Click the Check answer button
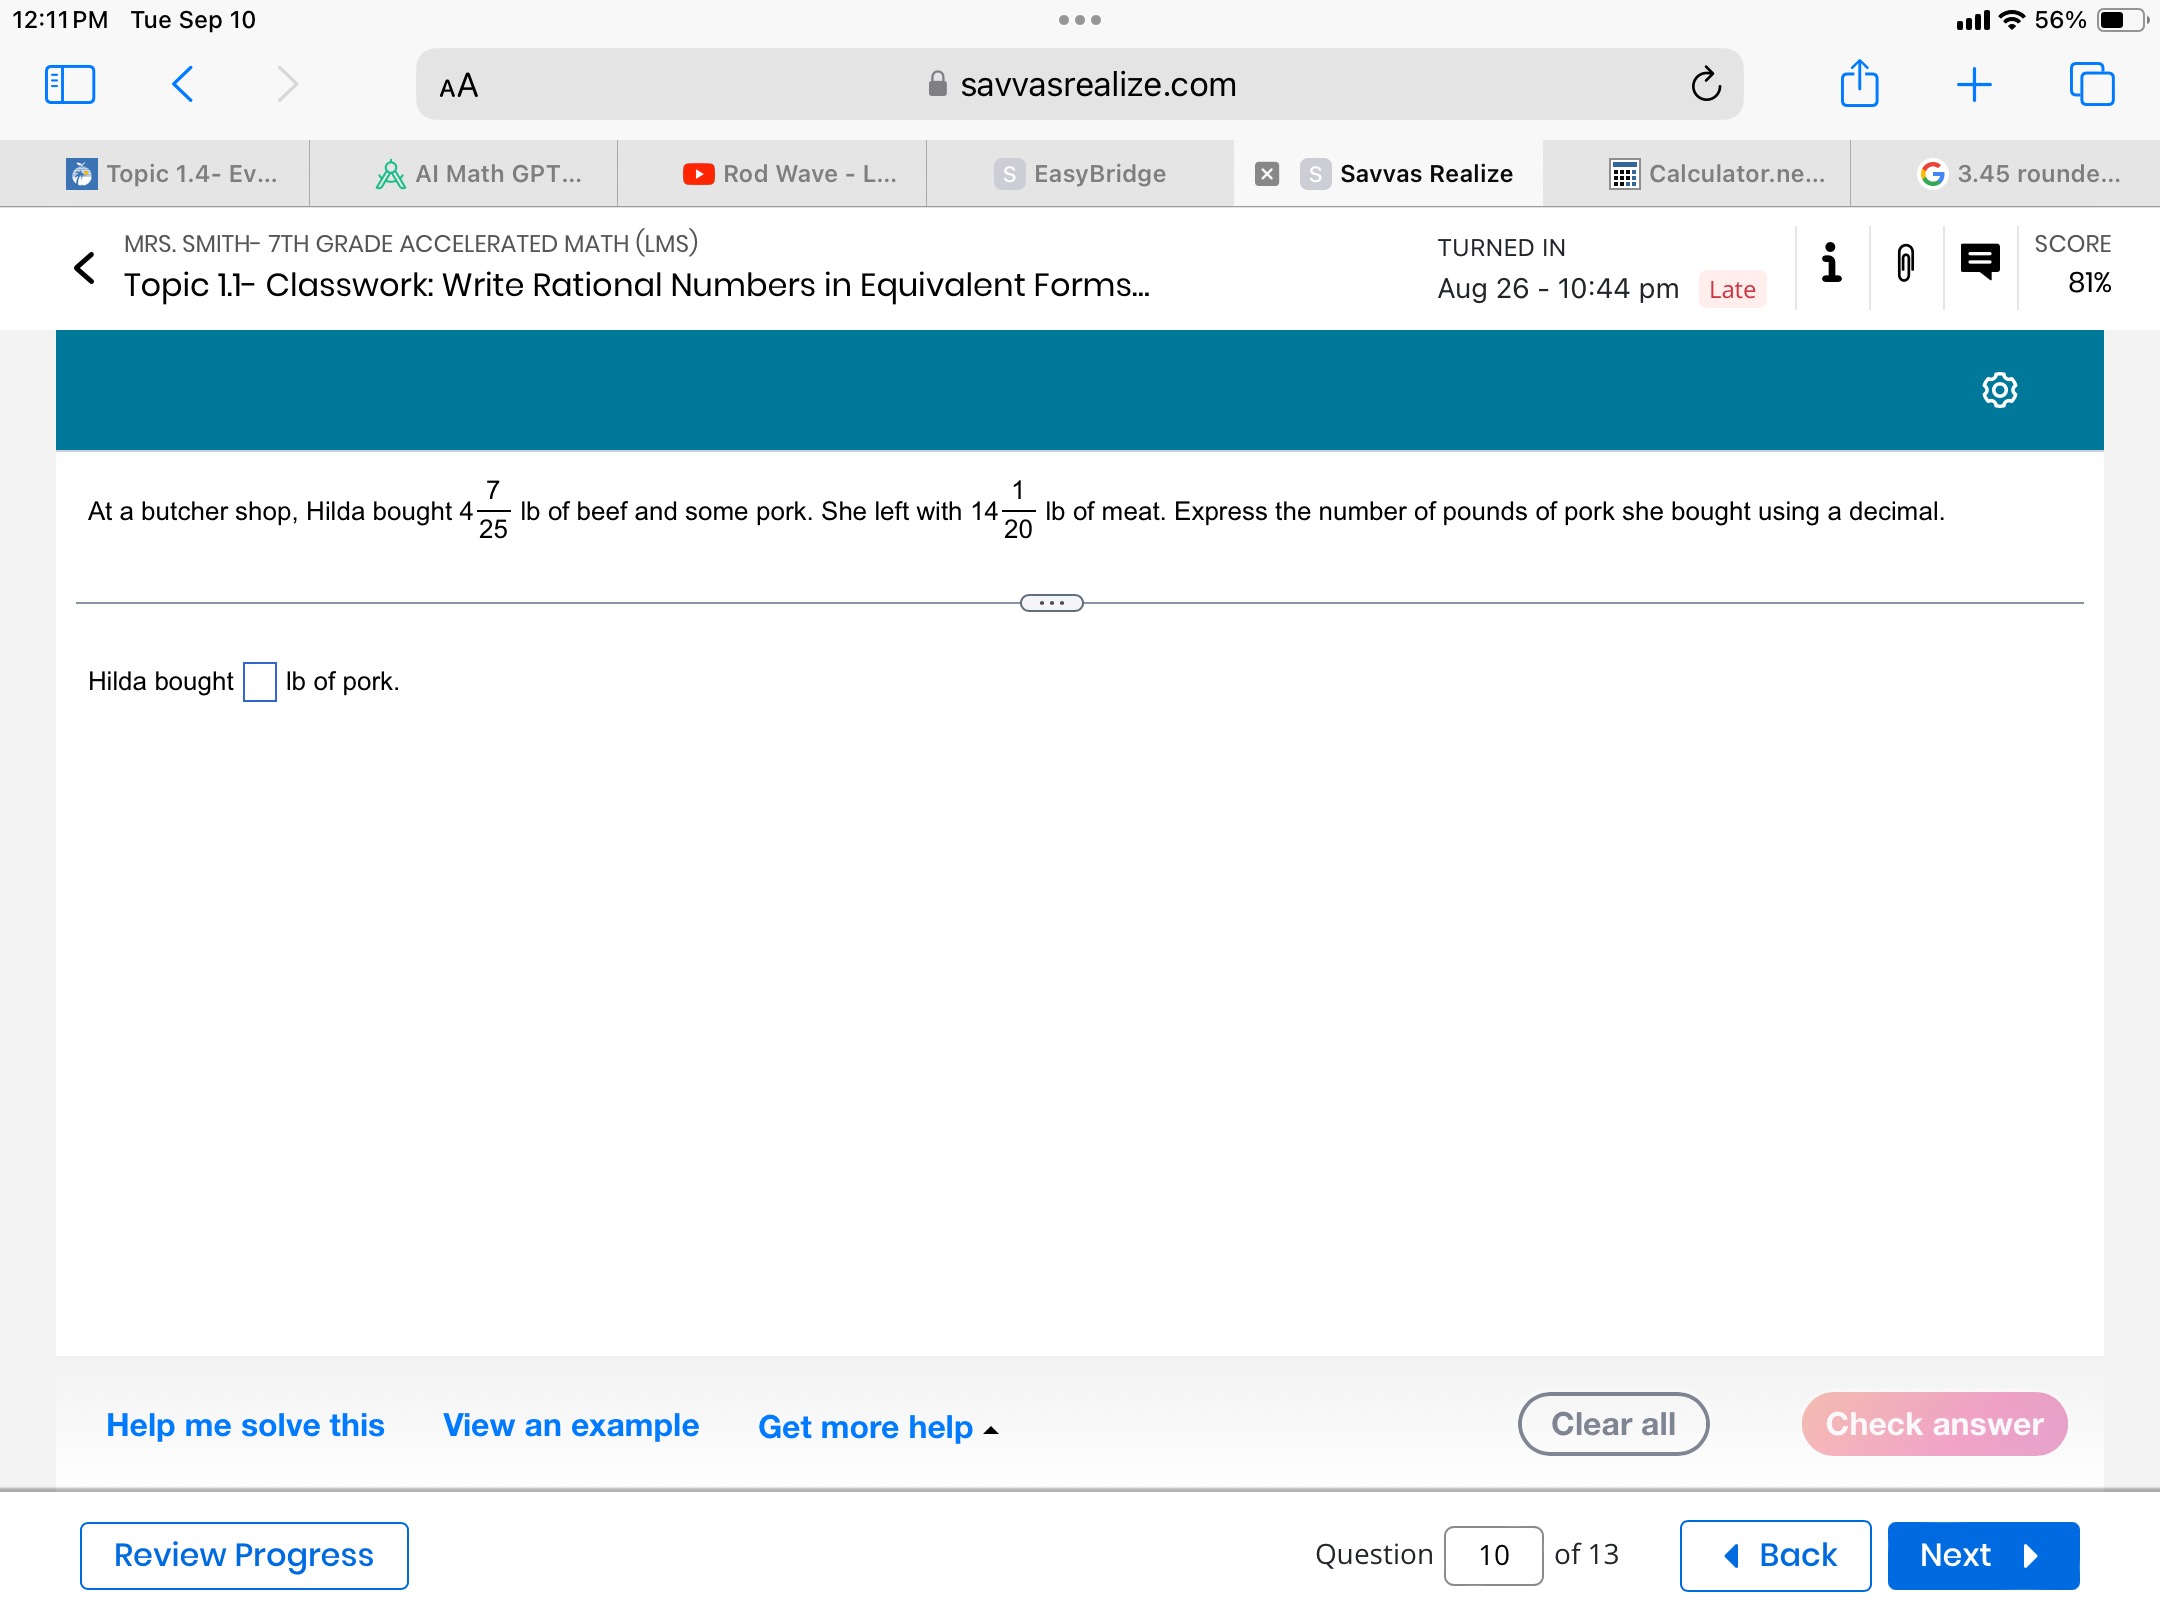The height and width of the screenshot is (1620, 2160). [1934, 1424]
